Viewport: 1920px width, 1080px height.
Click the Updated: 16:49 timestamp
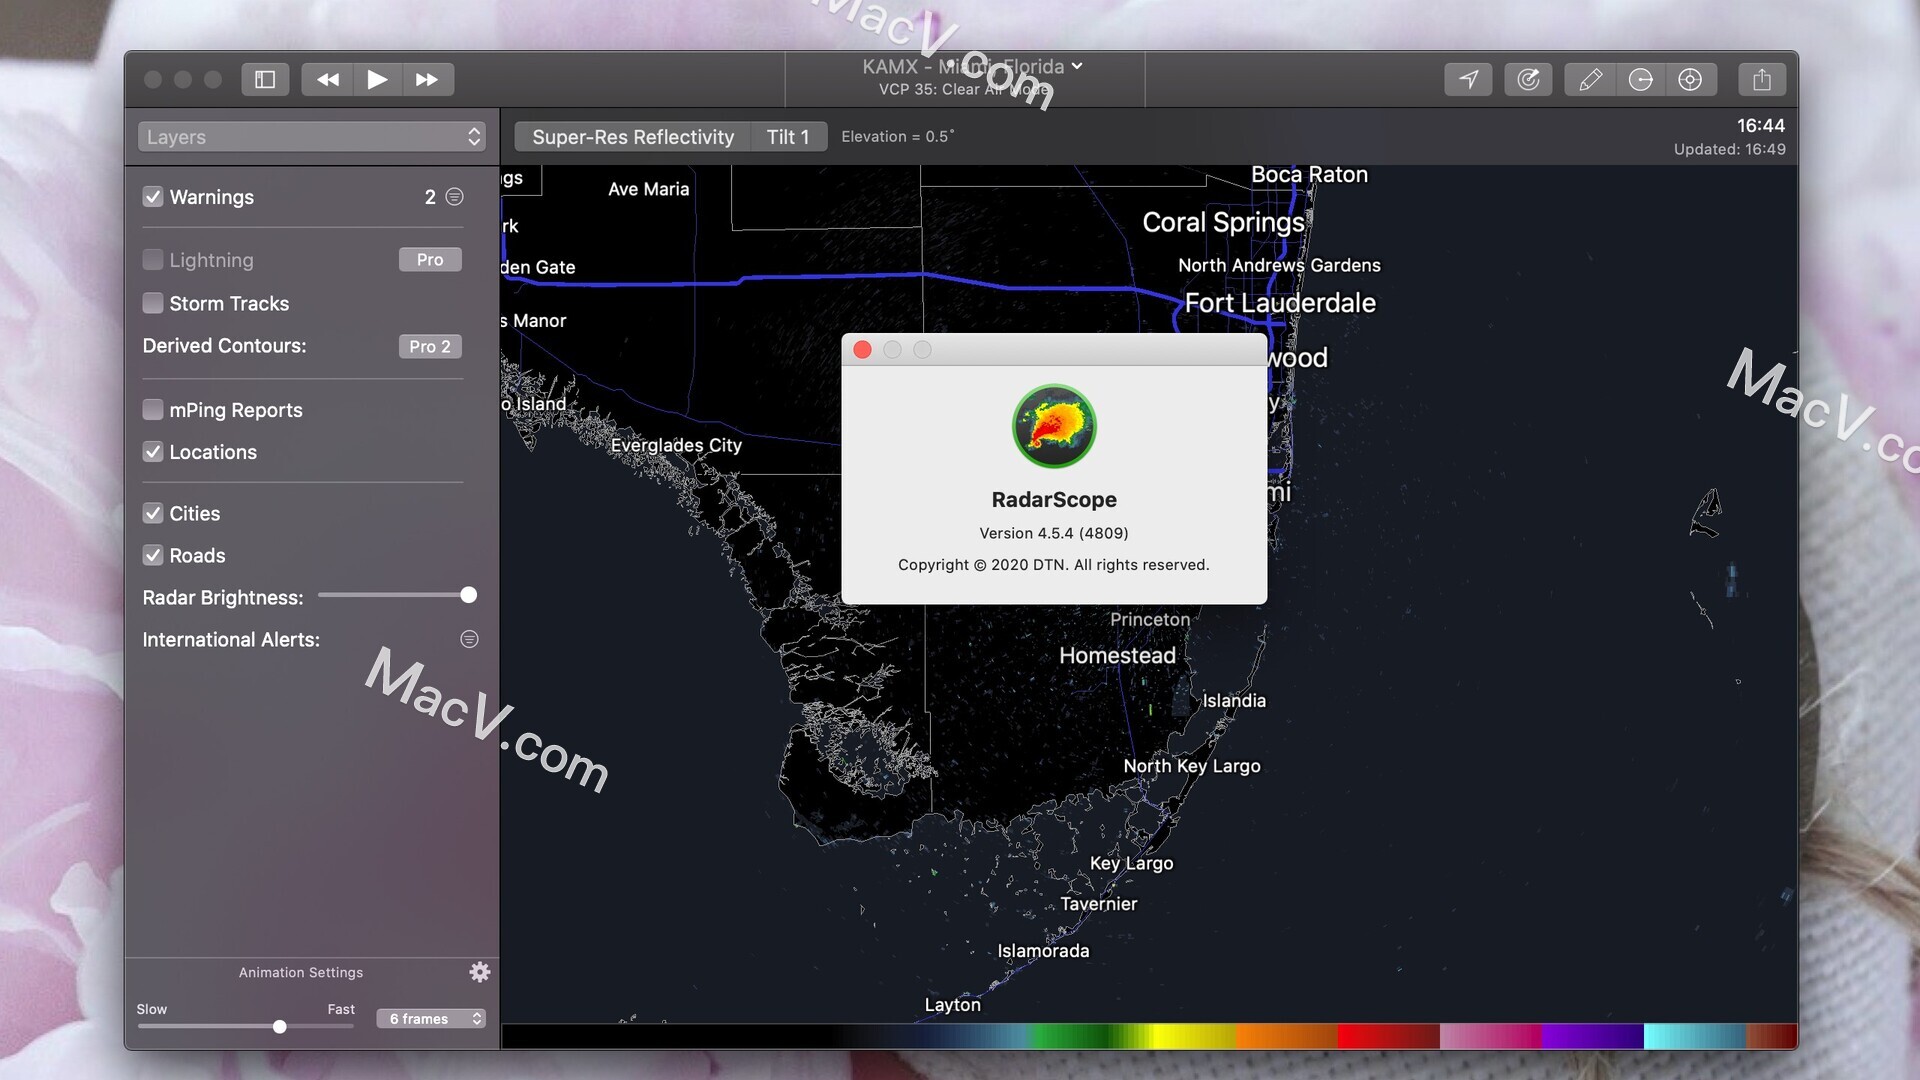1729,149
